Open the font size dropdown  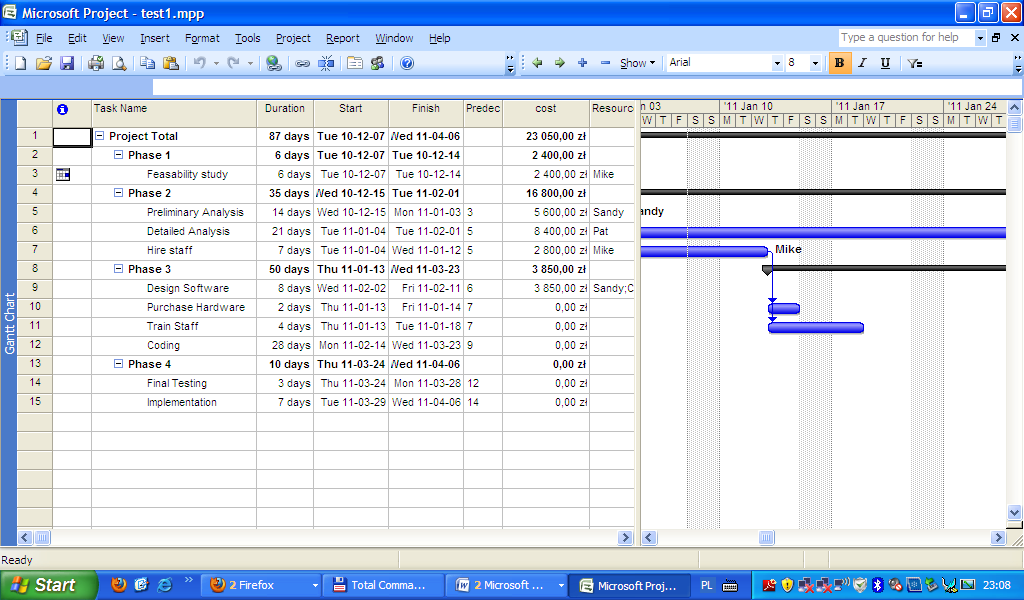tap(815, 63)
